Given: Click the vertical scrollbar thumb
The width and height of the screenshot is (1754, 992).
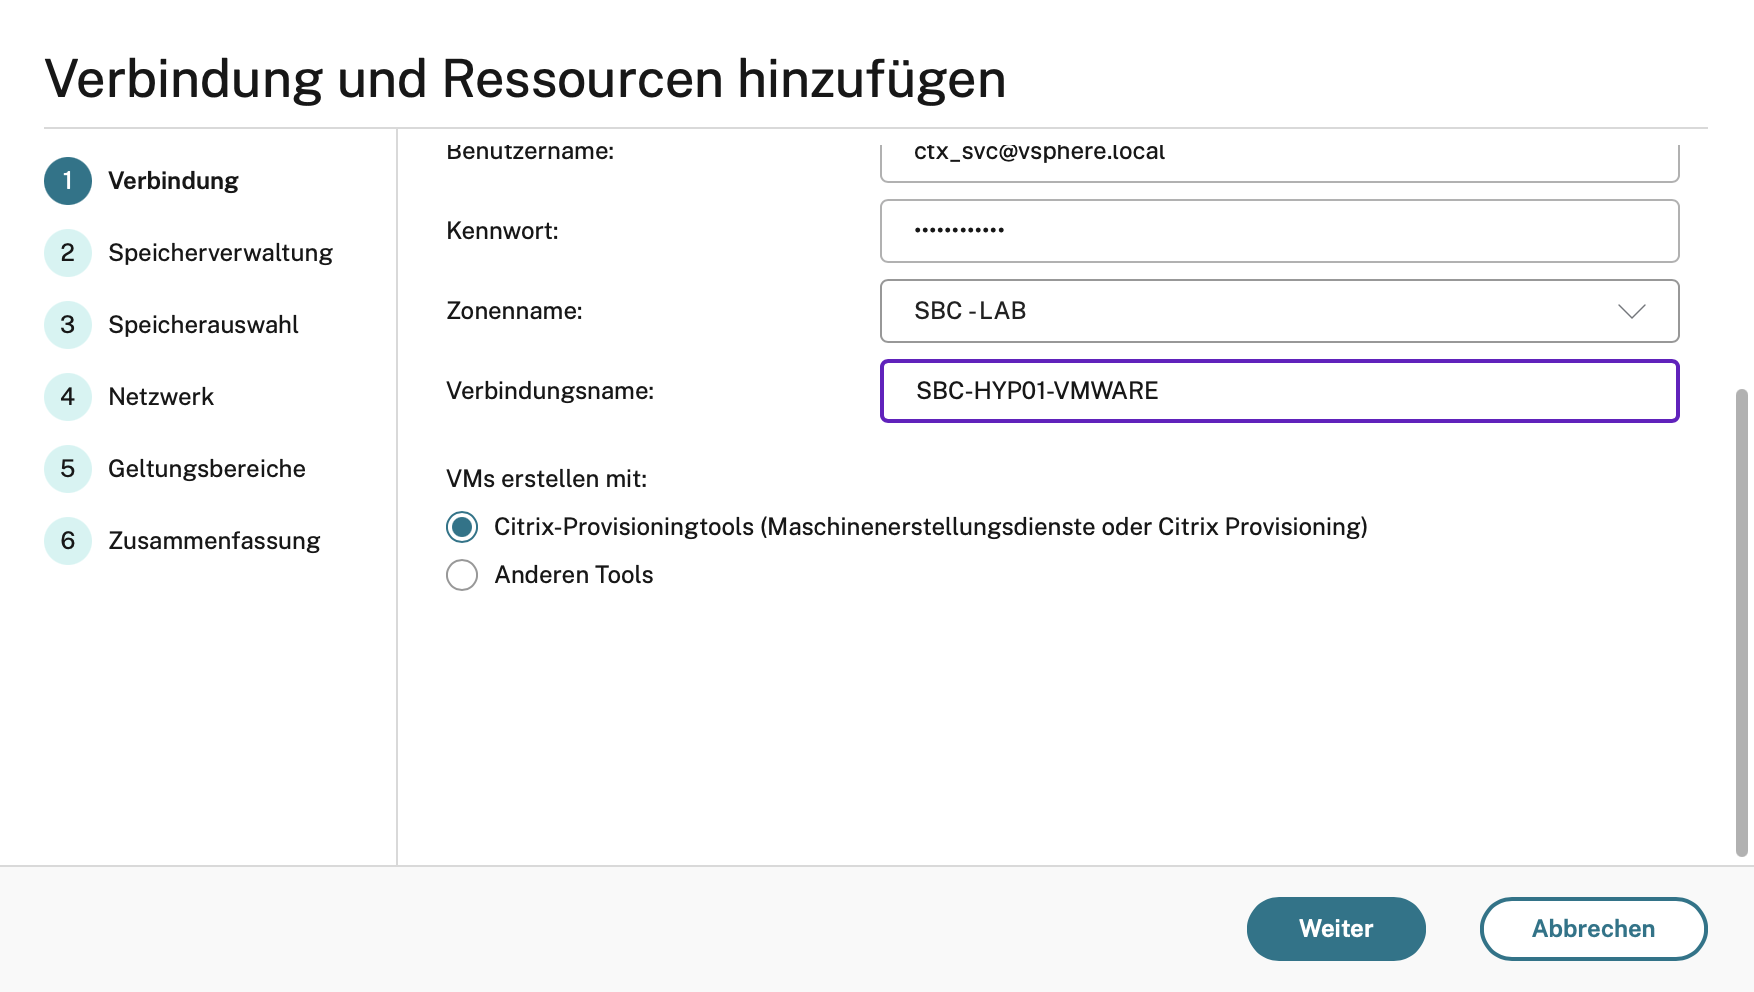Looking at the screenshot, I should [1742, 623].
